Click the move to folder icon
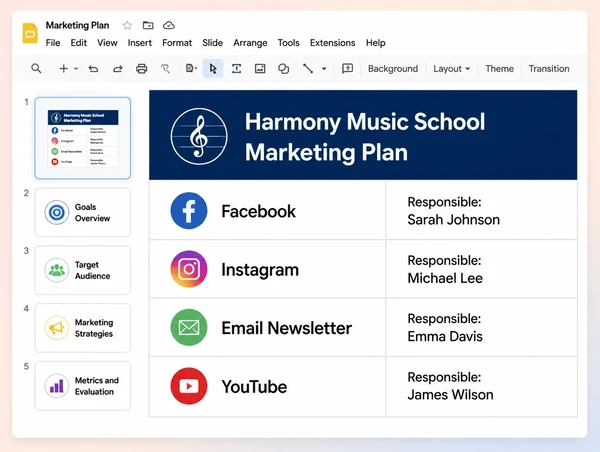 tap(148, 25)
